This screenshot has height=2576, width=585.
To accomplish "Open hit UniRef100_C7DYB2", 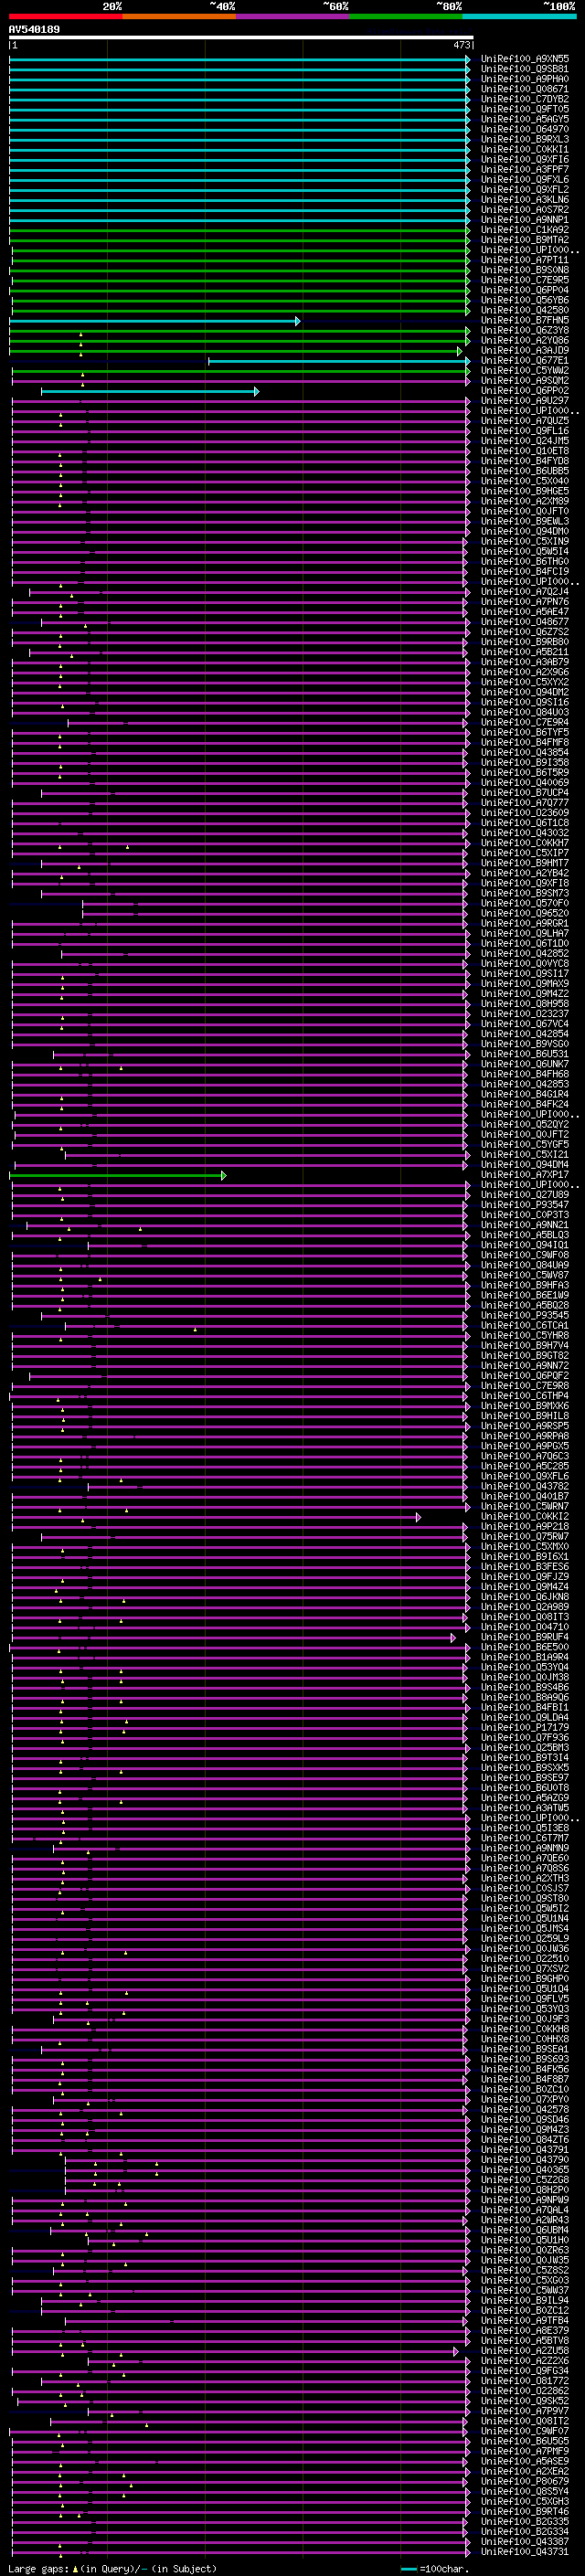I will click(x=525, y=99).
